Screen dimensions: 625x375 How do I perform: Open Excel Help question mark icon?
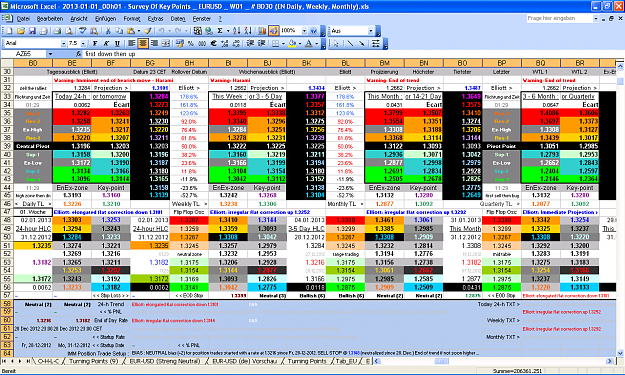pyautogui.click(x=314, y=31)
